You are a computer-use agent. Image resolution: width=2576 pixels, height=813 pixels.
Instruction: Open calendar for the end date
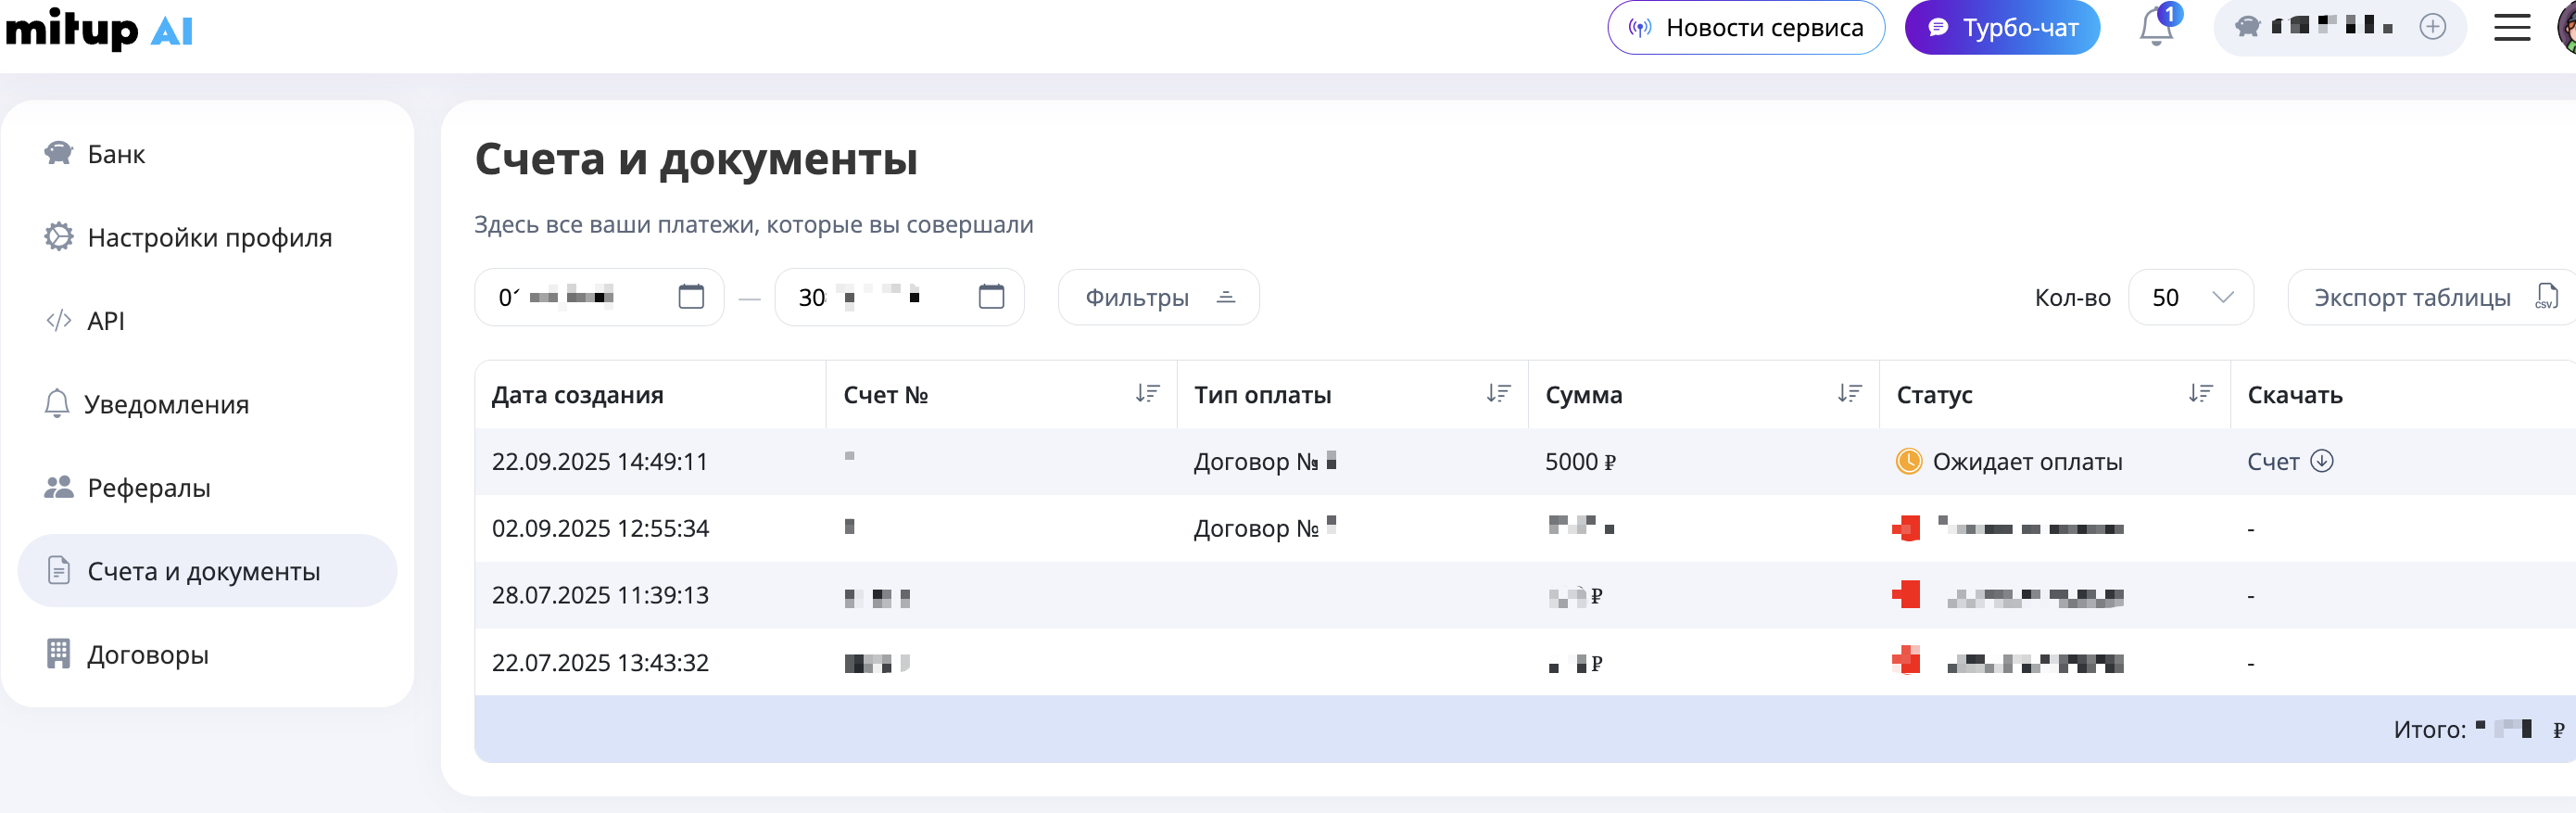(991, 296)
